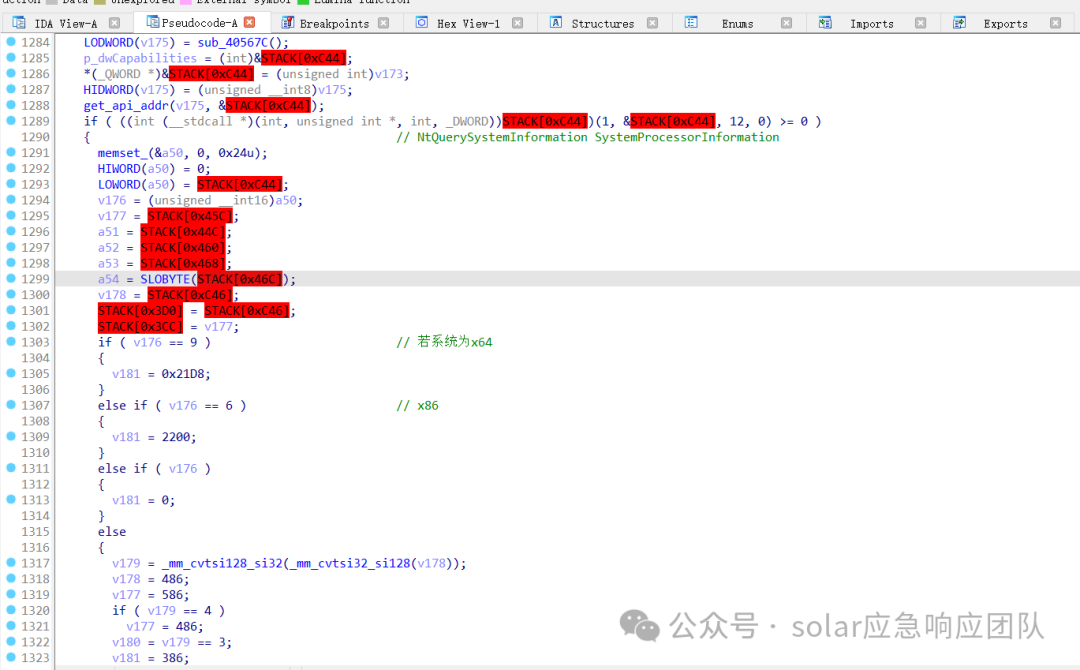
Task: Click the IDA View-A tab icon
Action: pyautogui.click(x=19, y=23)
